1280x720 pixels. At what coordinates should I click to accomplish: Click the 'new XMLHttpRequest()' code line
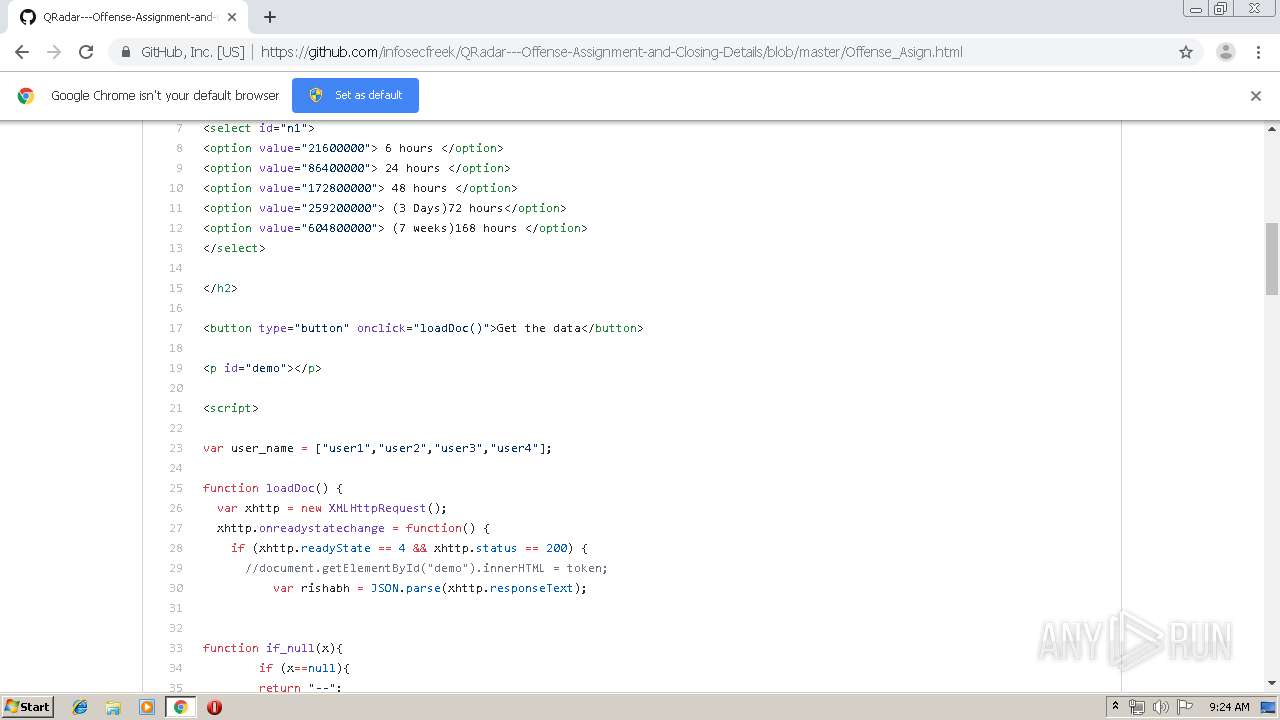click(332, 508)
